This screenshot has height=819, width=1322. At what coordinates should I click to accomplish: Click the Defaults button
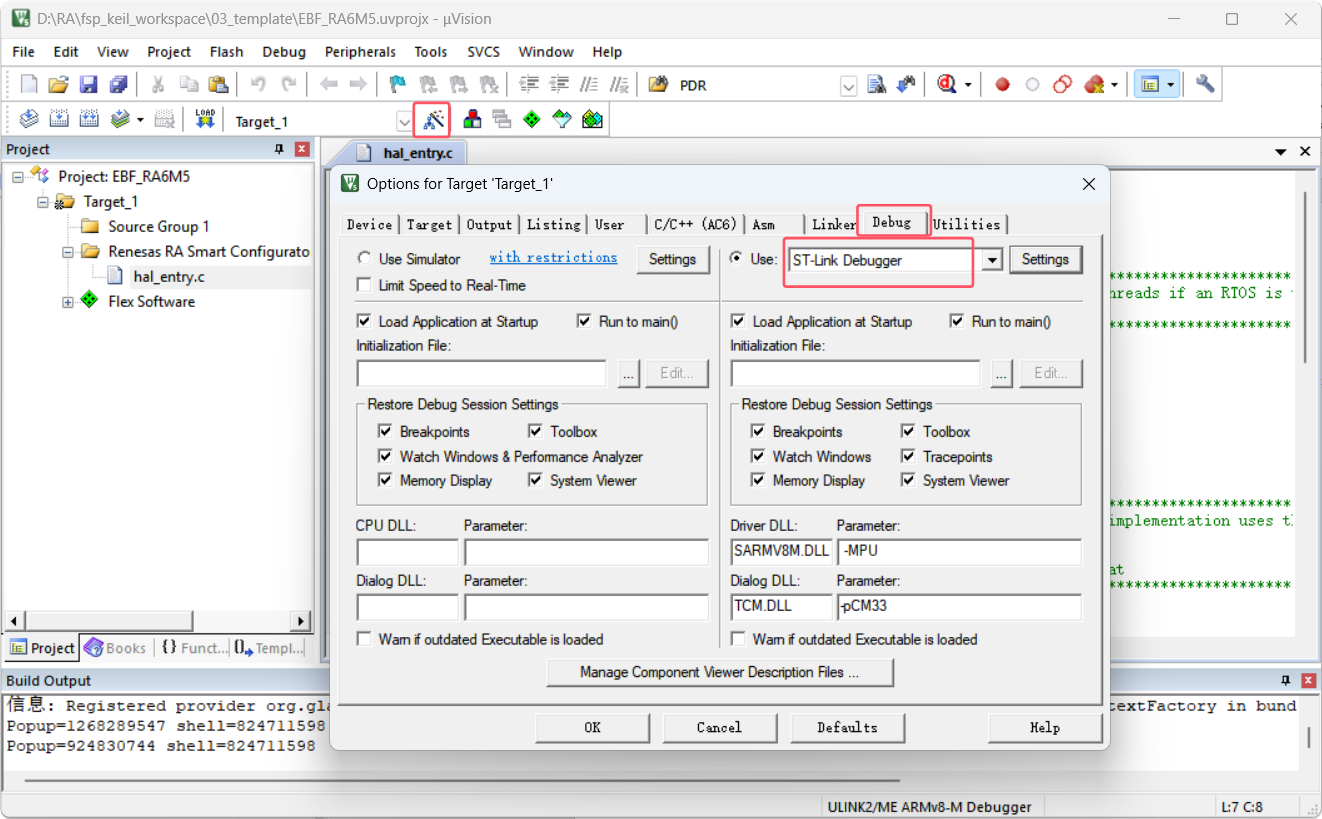(847, 728)
